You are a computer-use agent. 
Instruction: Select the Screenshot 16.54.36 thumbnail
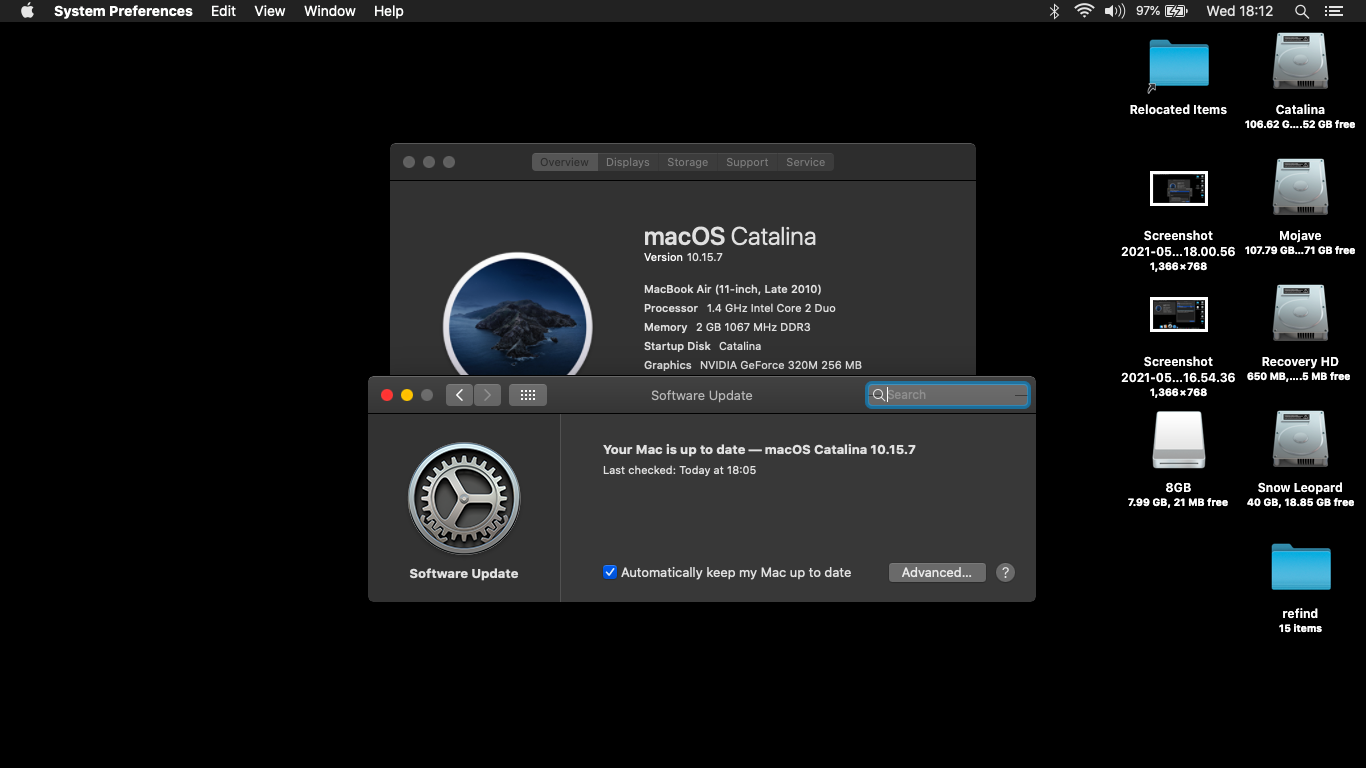coord(1178,314)
